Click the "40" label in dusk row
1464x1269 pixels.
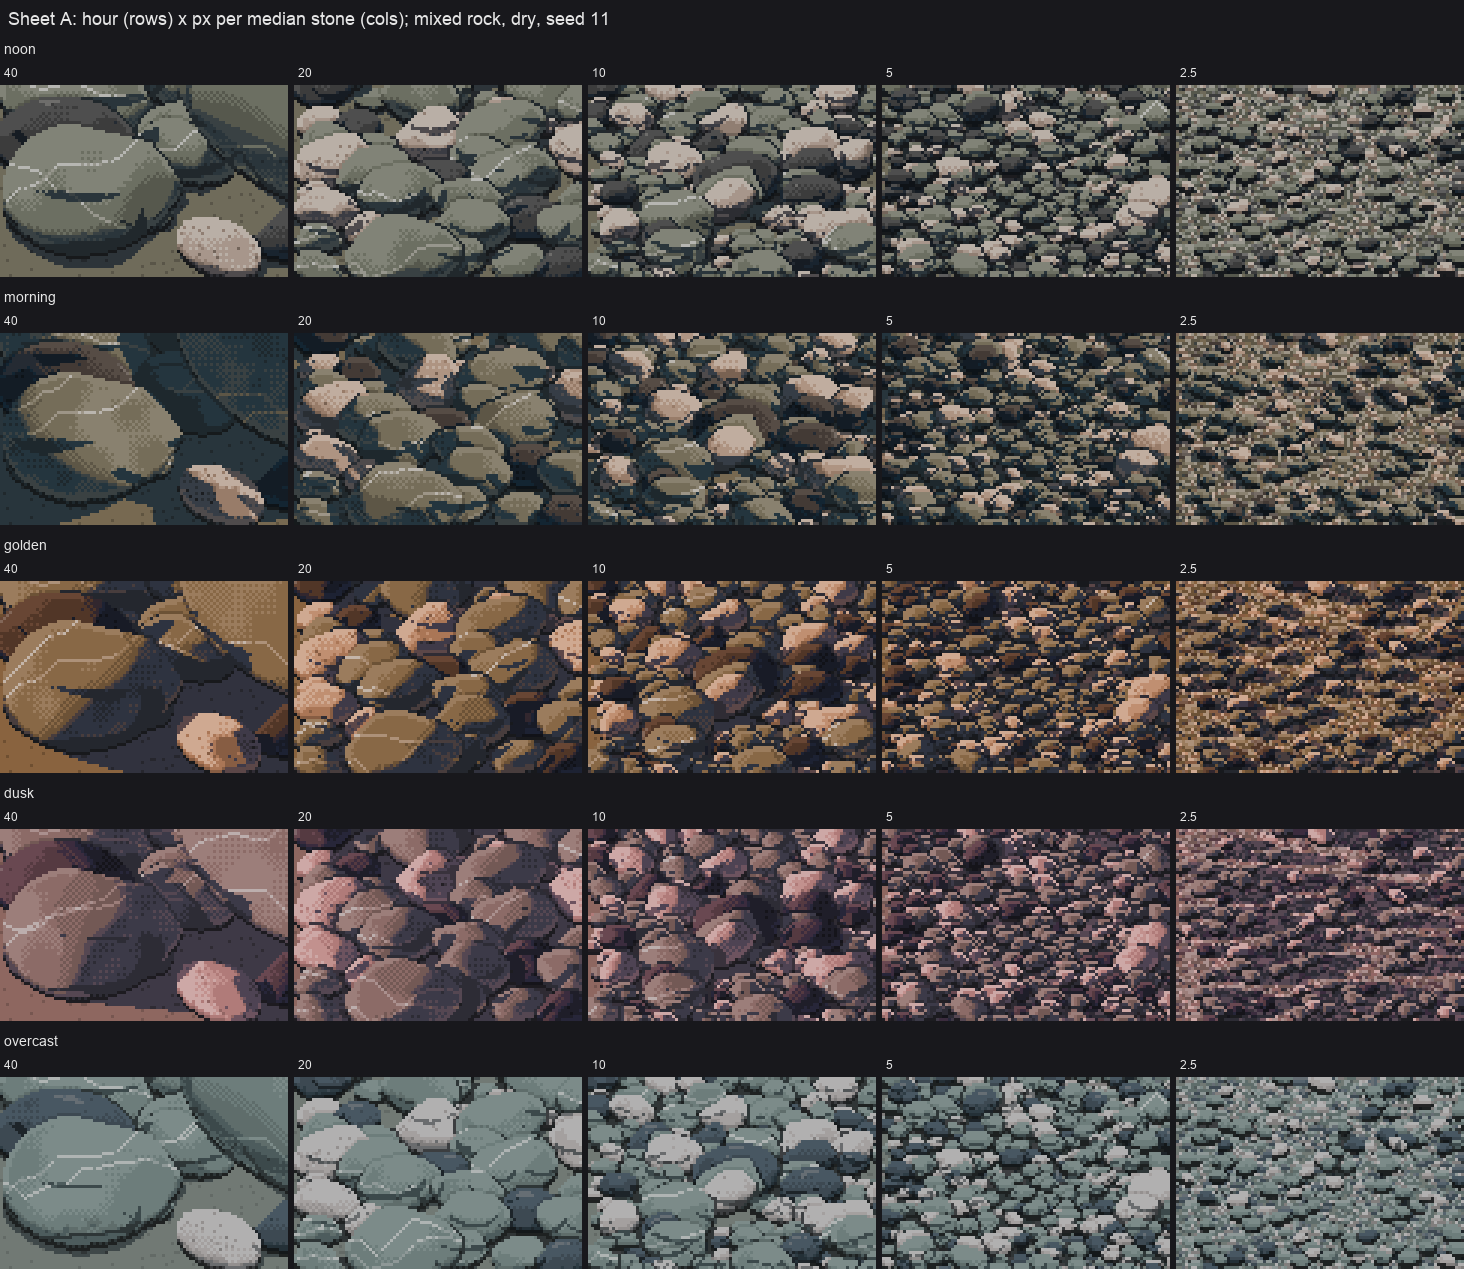[x=11, y=817]
